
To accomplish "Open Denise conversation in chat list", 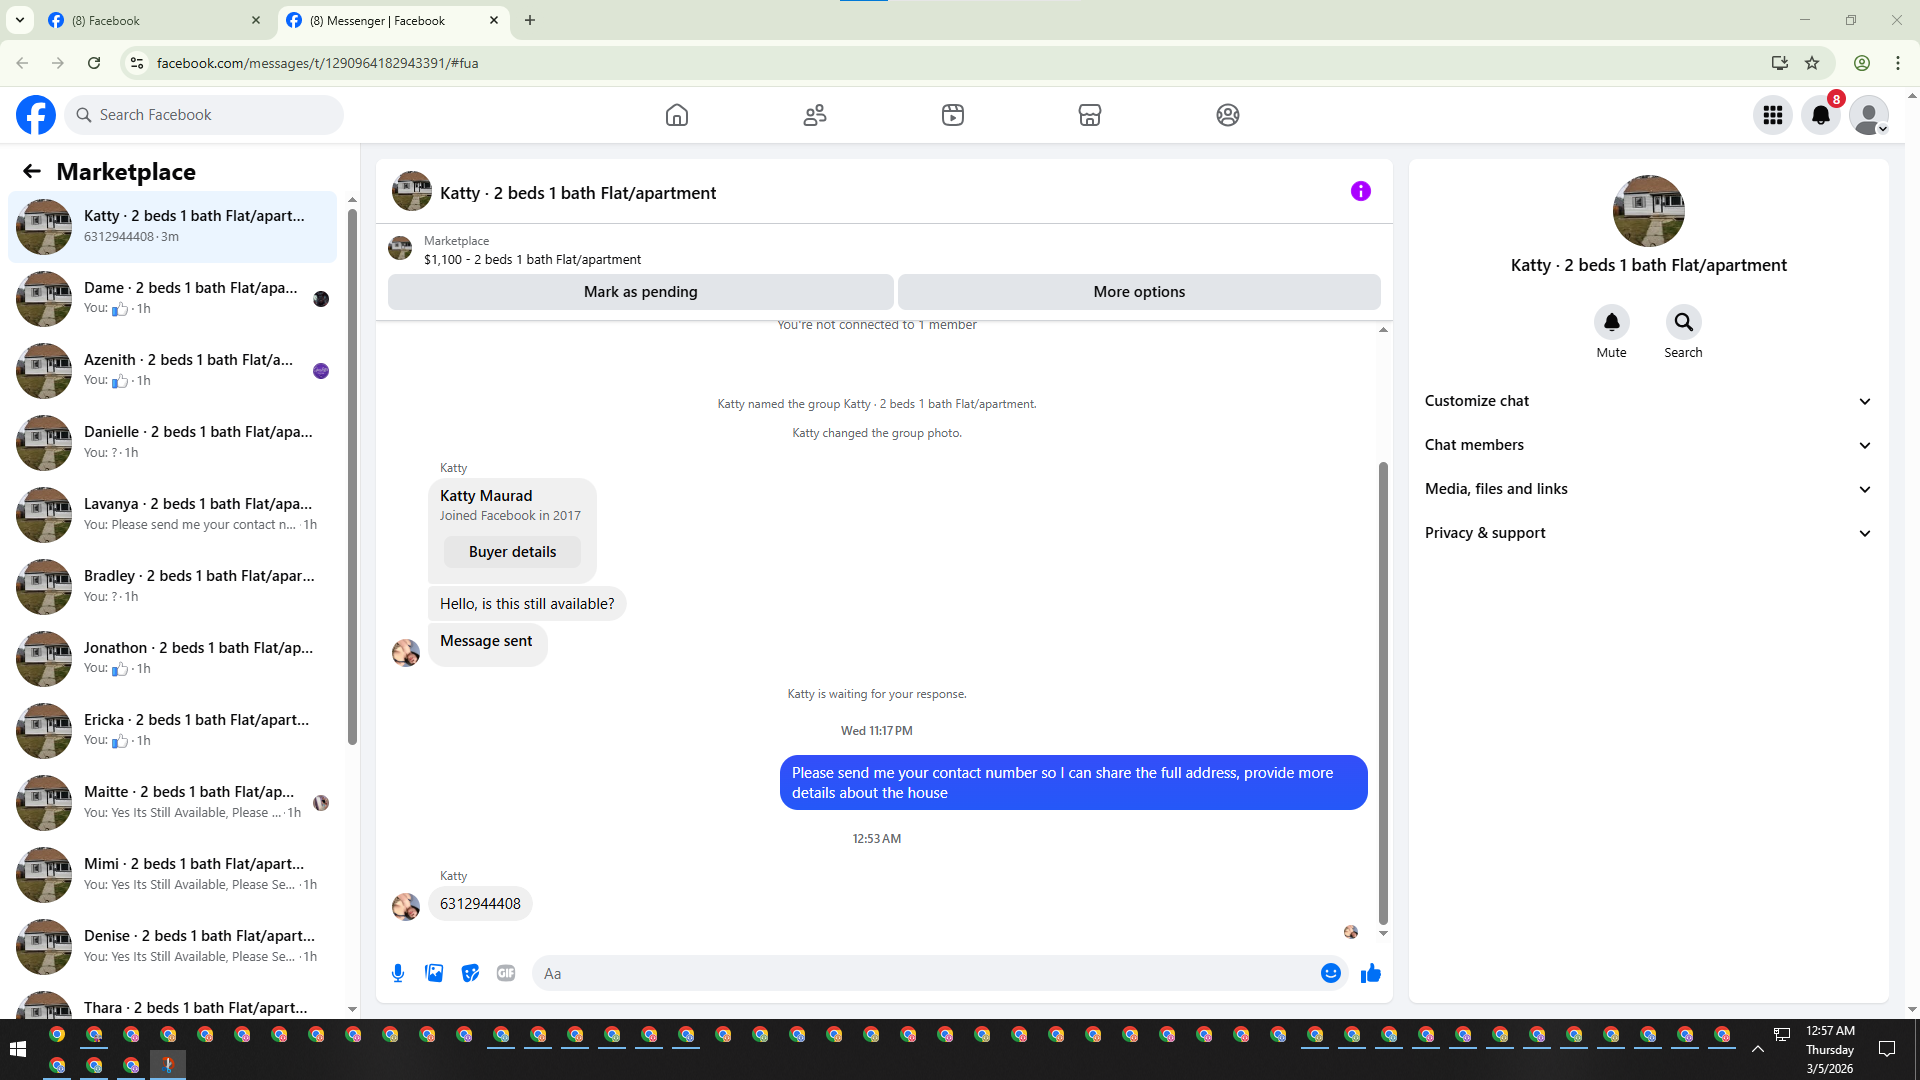I will coord(172,947).
